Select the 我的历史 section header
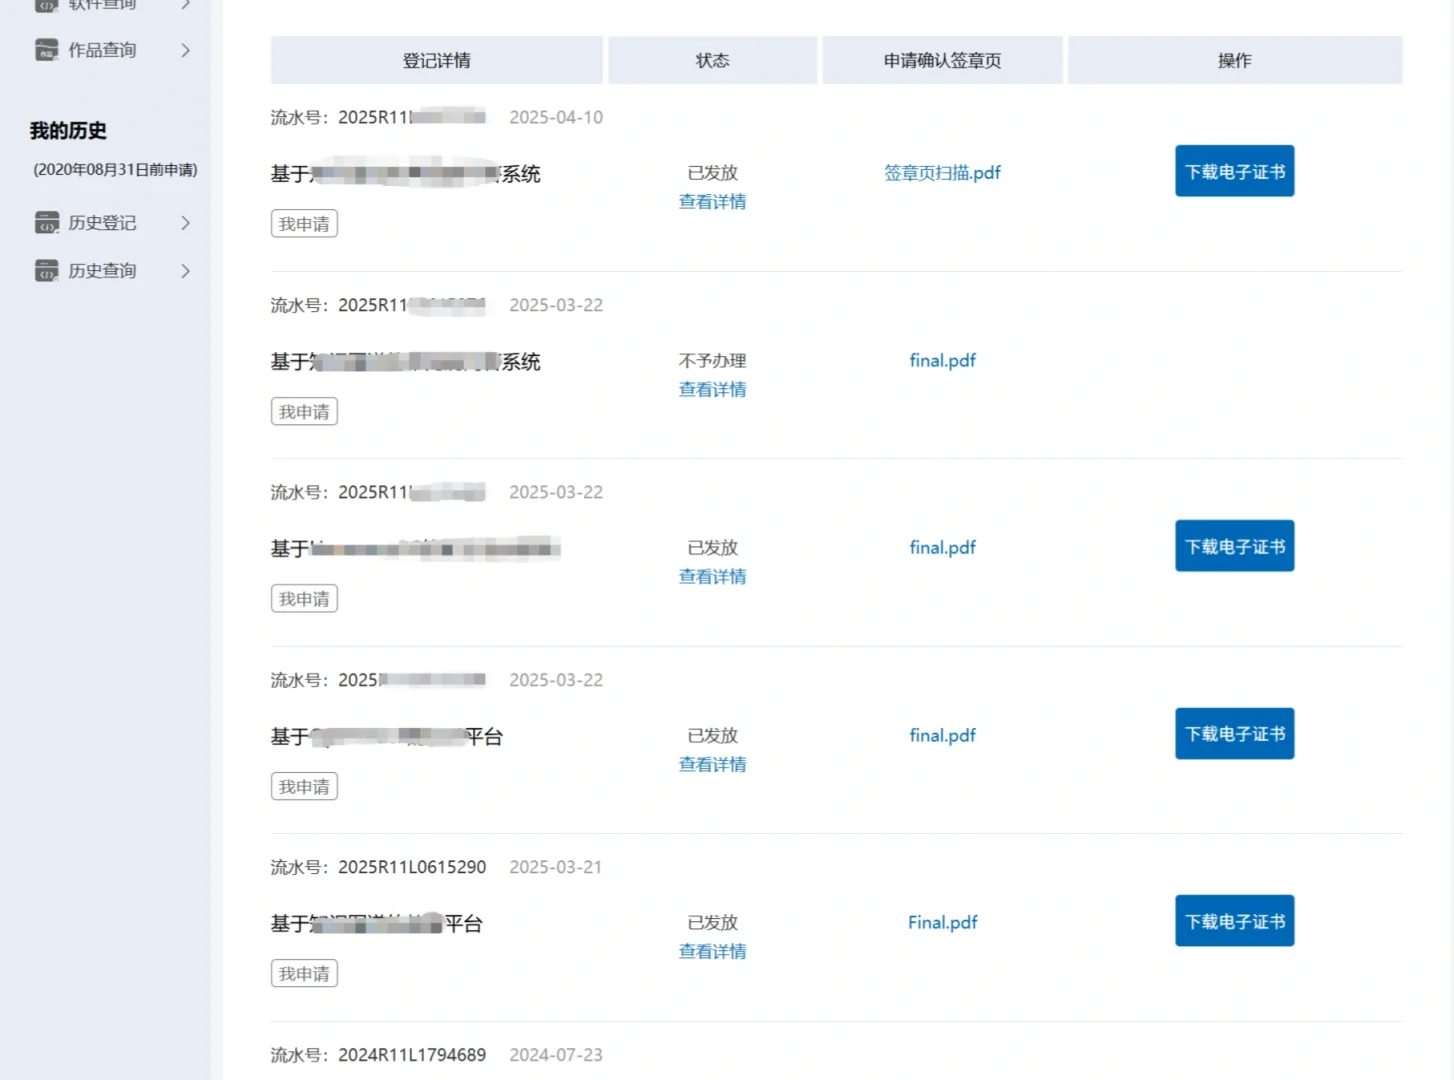Screen dimensions: 1454x1080 (68, 130)
